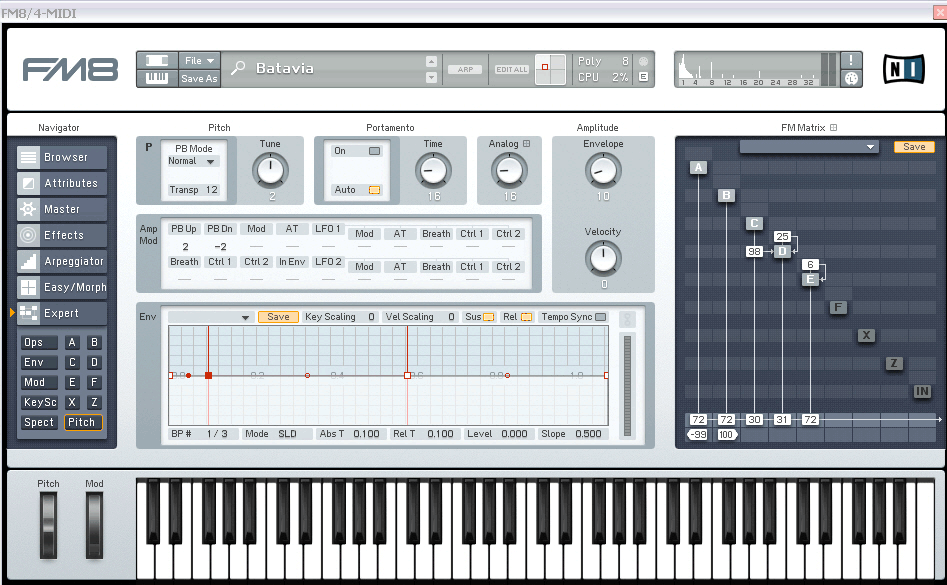Select operator B in the FM Matrix

click(726, 196)
